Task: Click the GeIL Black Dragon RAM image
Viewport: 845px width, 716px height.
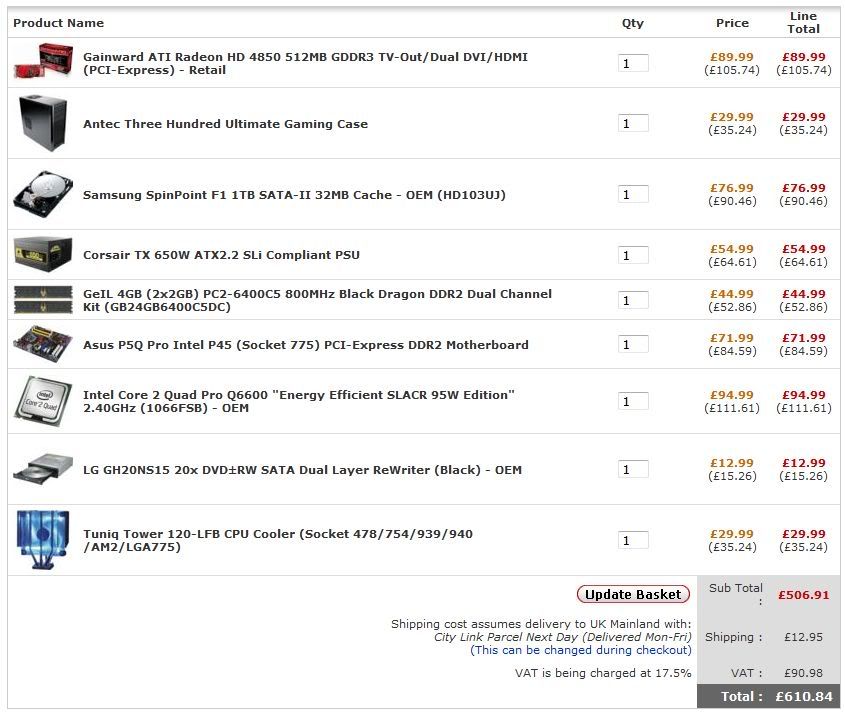Action: coord(43,300)
